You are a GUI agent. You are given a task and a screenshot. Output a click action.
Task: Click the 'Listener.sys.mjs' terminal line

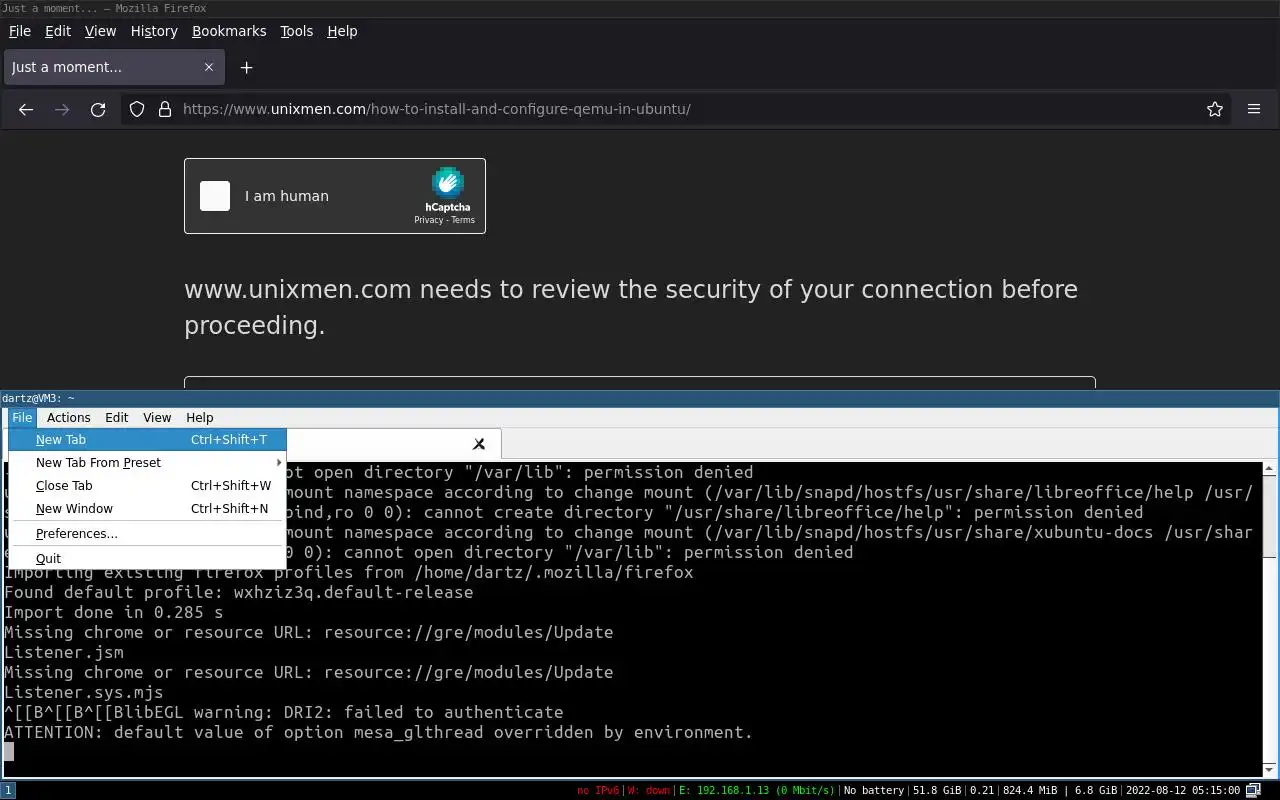(x=84, y=692)
